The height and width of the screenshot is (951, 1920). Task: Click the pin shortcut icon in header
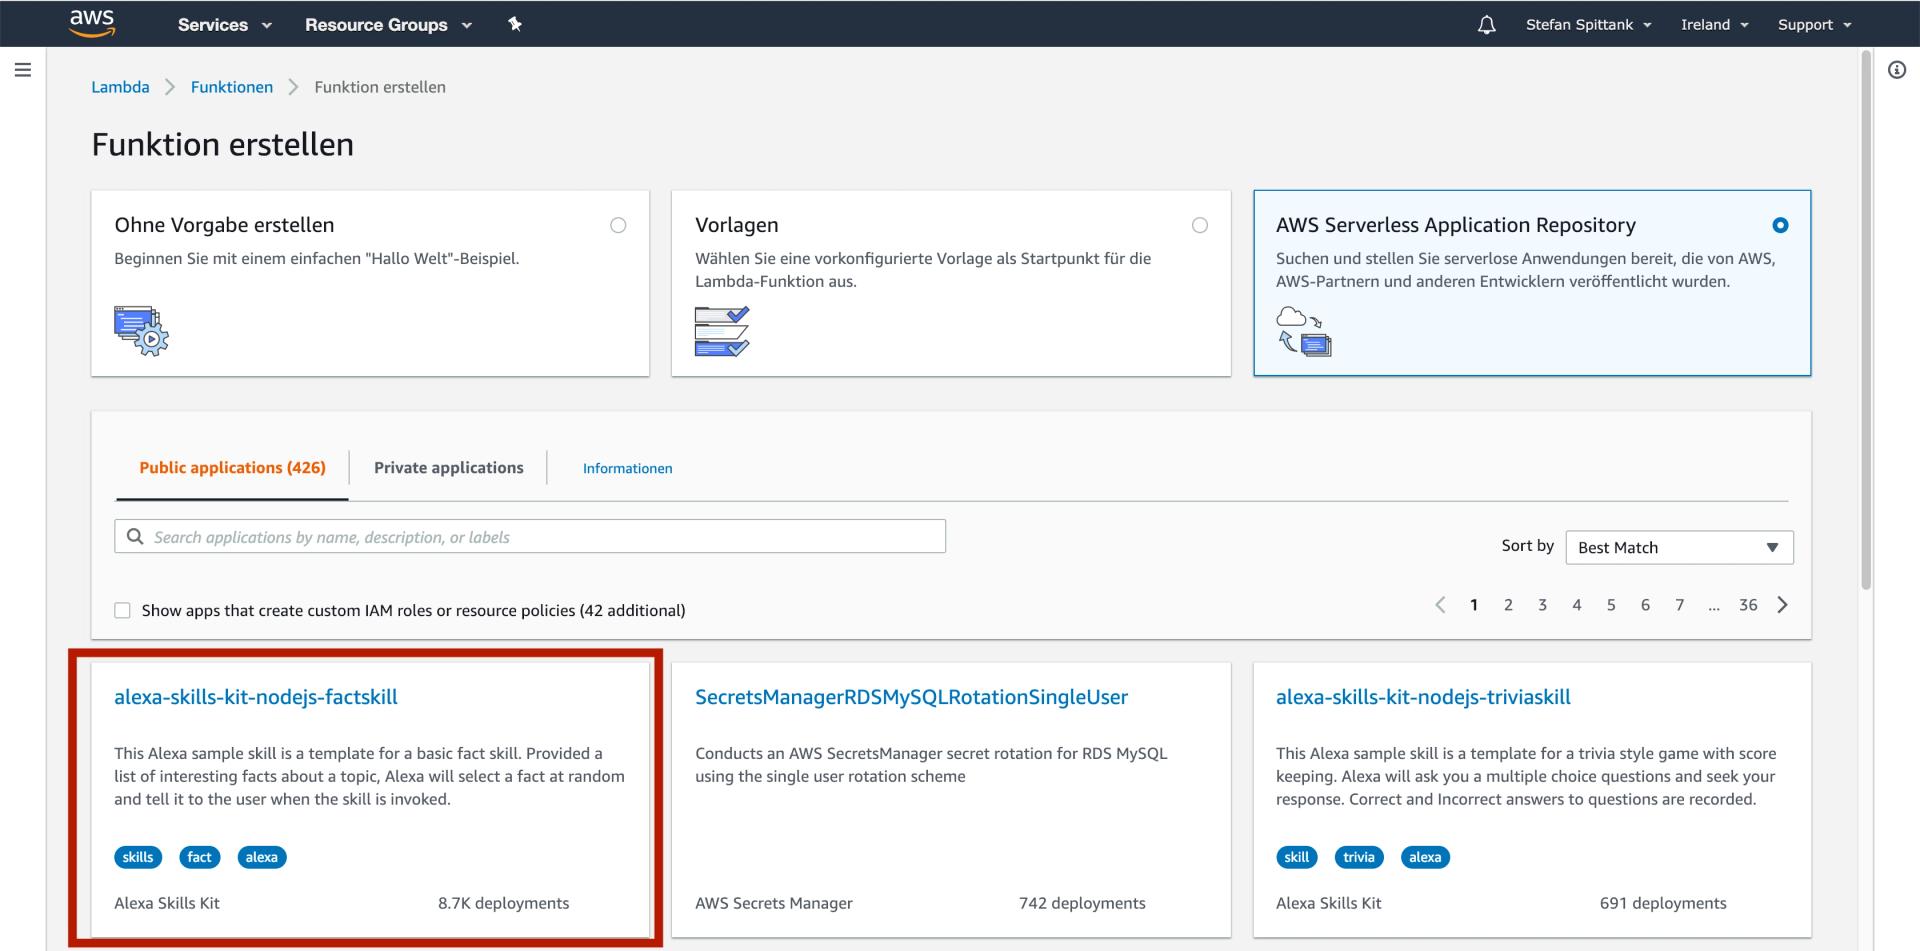515,24
